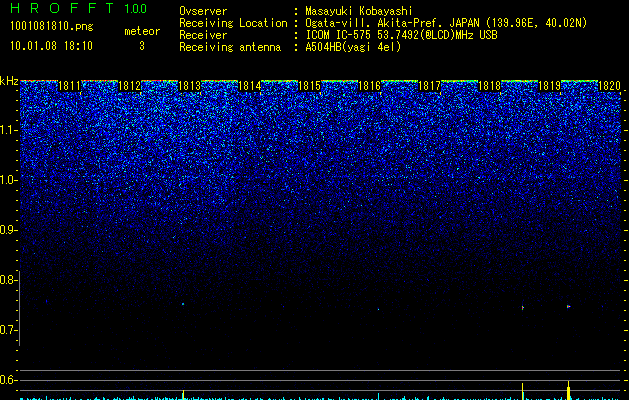629x400 pixels.
Task: Click the meteor echo dot just after 1813
Action: [x=183, y=304]
